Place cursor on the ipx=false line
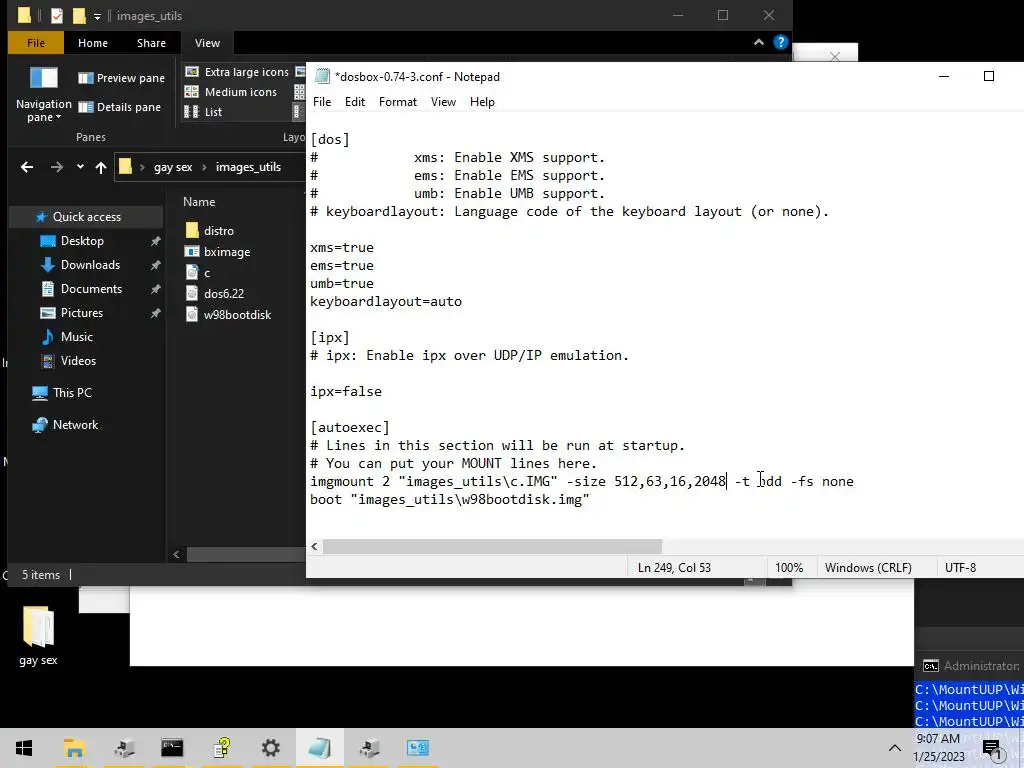Viewport: 1024px width, 768px height. pyautogui.click(x=346, y=392)
